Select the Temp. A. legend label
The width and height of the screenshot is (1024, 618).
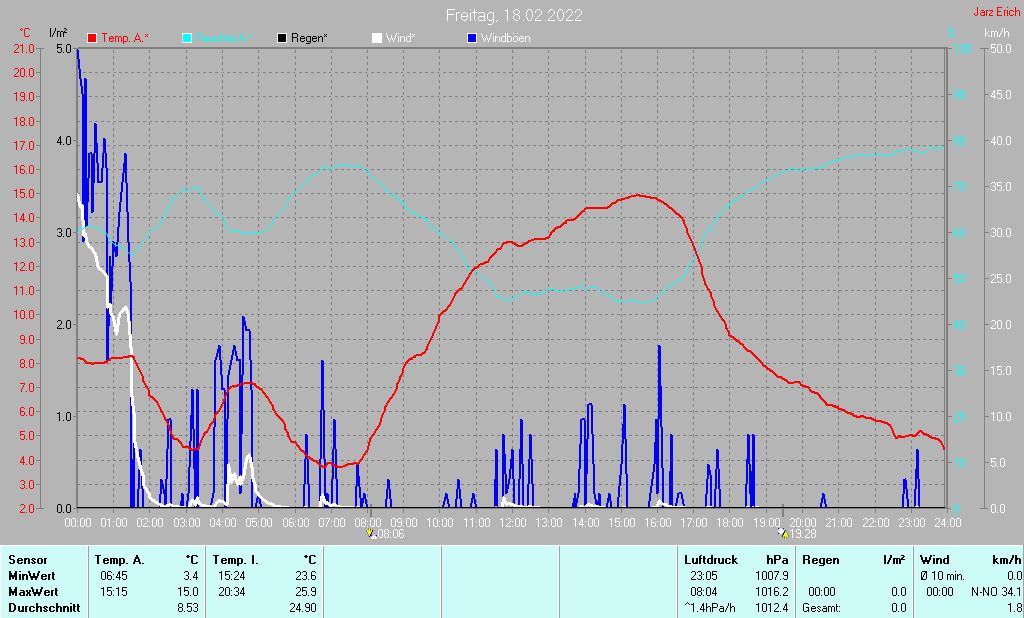click(125, 38)
